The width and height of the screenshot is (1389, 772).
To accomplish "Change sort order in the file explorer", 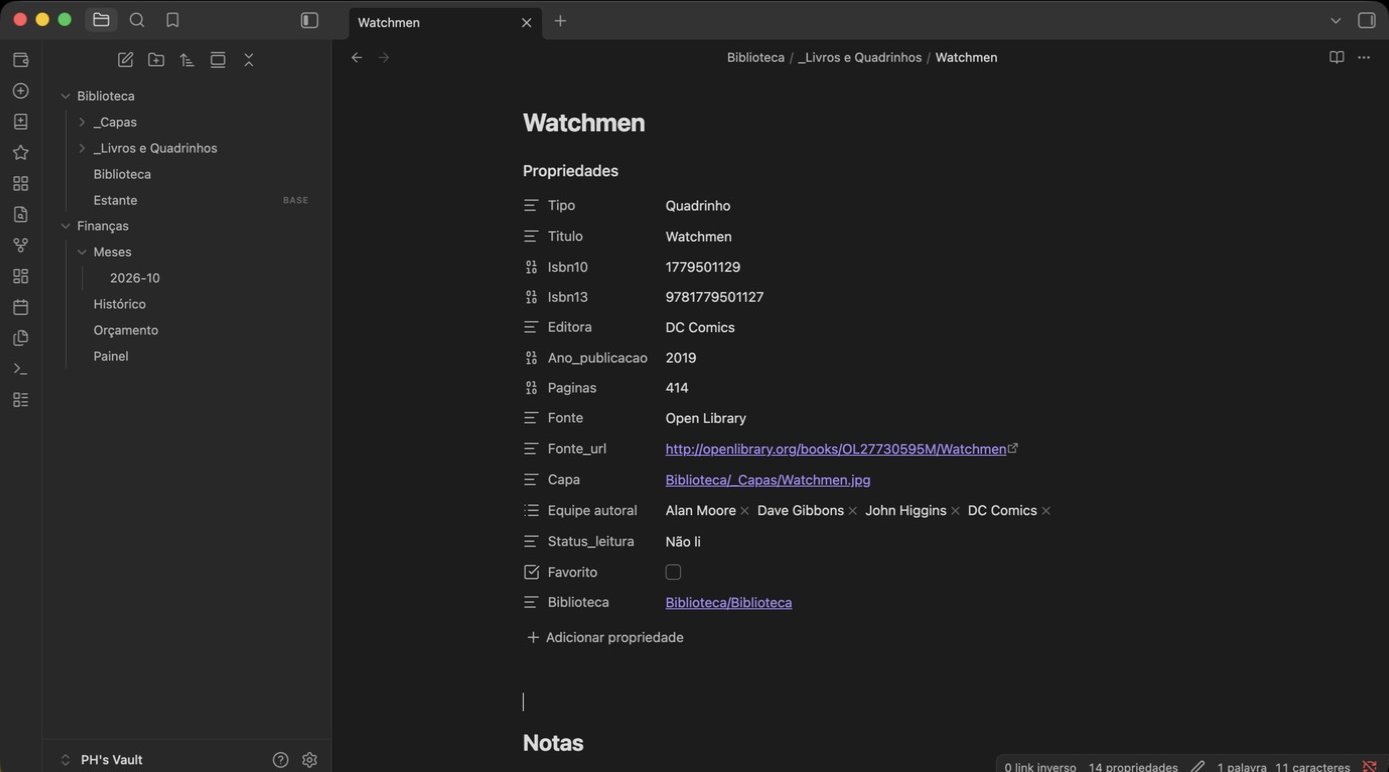I will 187,60.
